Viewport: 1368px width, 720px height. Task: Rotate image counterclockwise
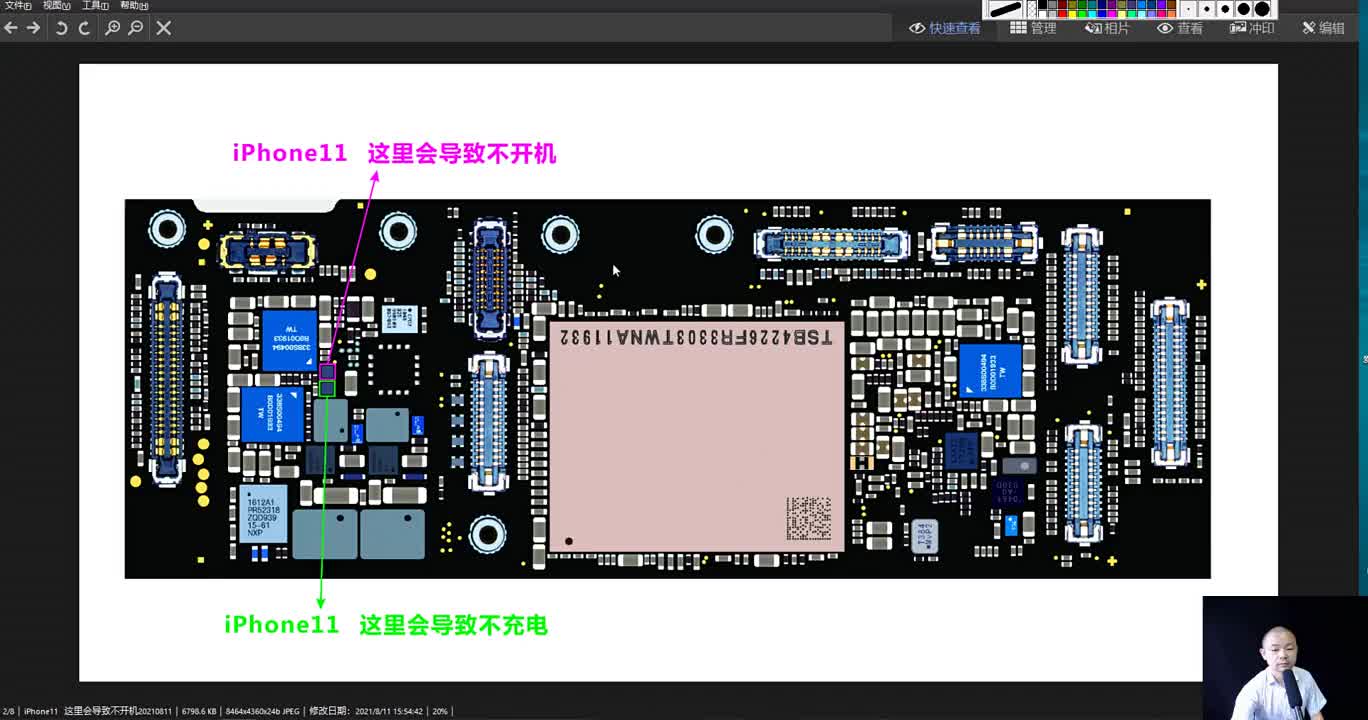[x=61, y=28]
